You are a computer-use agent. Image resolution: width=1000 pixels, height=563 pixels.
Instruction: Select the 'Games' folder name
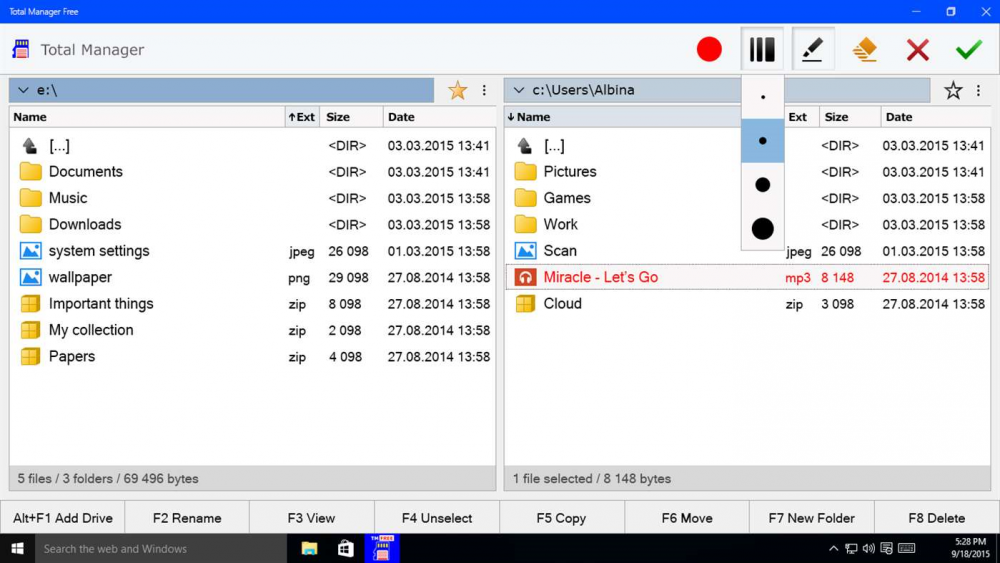click(567, 198)
